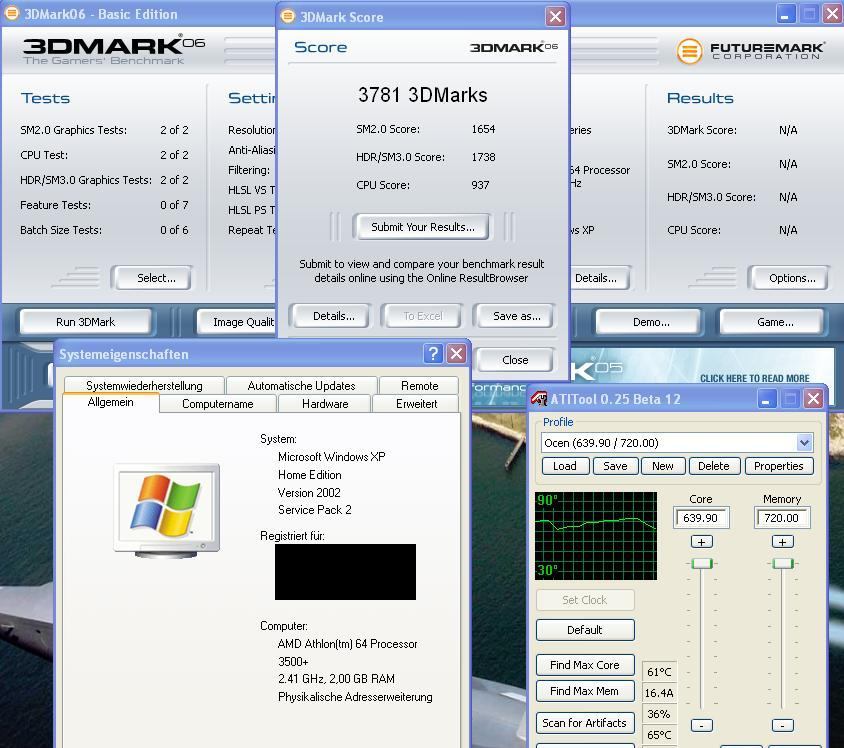
Task: Switch to the Allgemein tab
Action: click(x=110, y=402)
